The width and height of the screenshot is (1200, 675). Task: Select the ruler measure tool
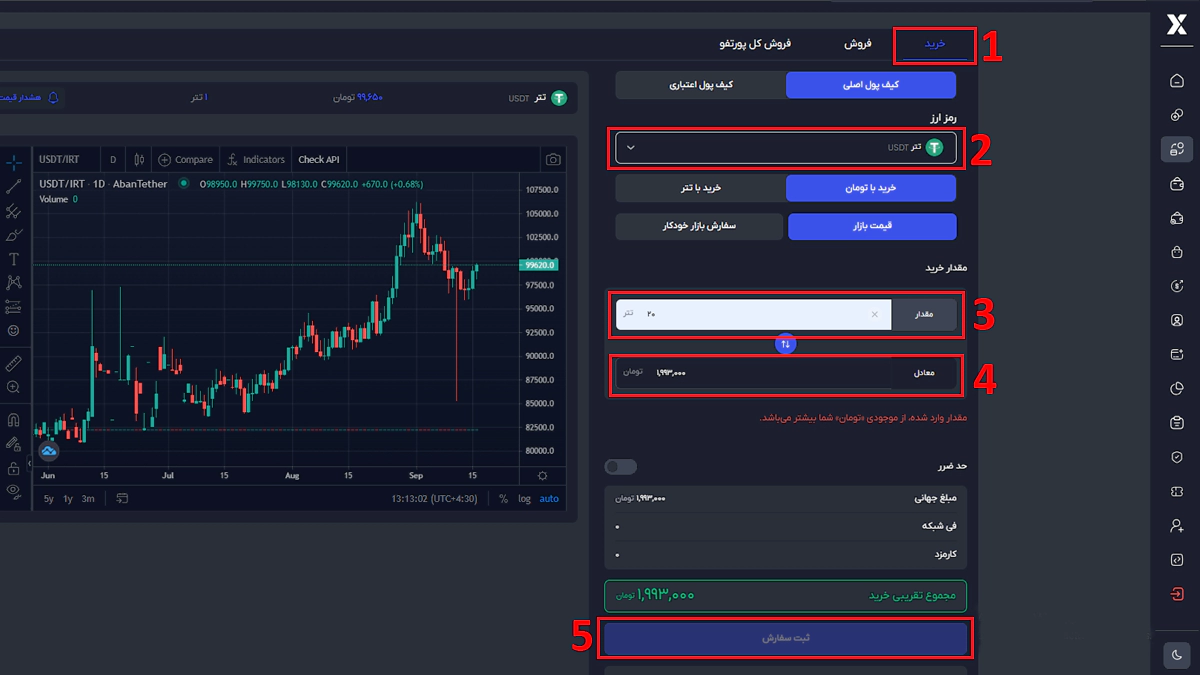[14, 361]
